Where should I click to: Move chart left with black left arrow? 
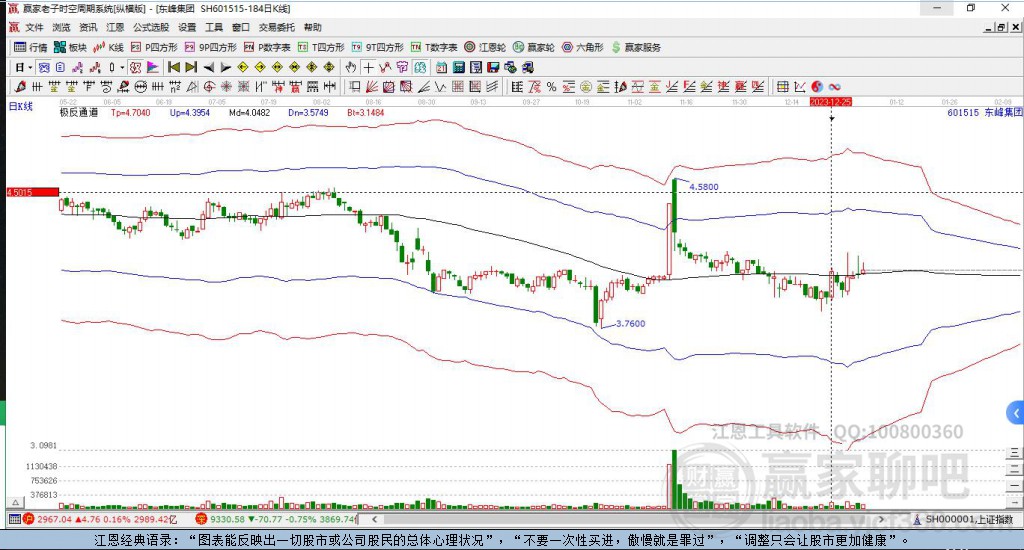(x=208, y=67)
